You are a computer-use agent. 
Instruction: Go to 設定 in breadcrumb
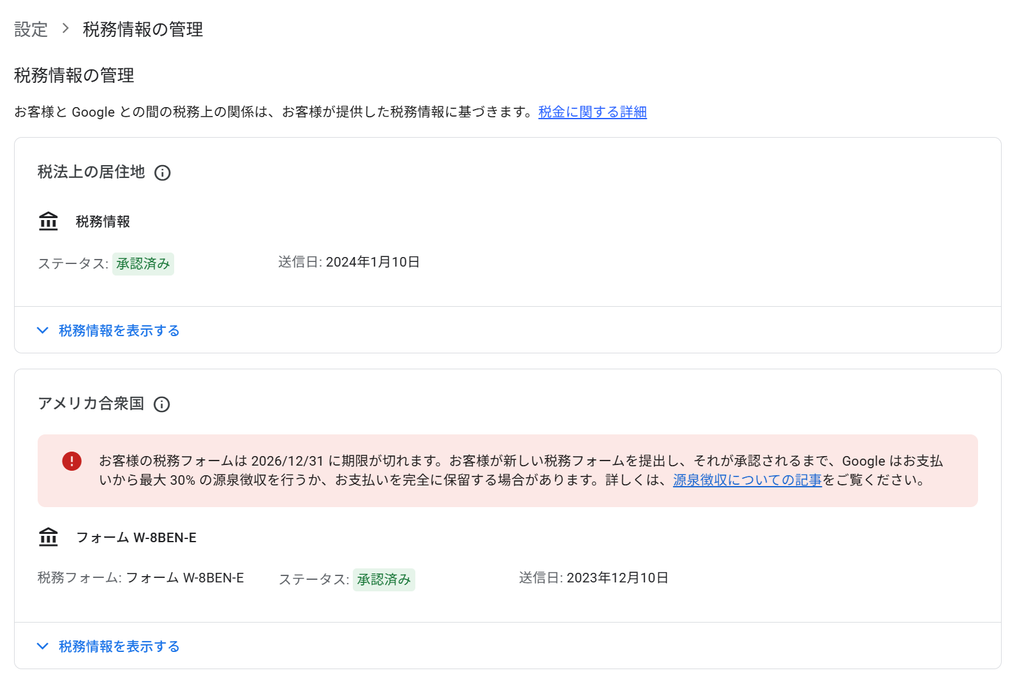[31, 29]
